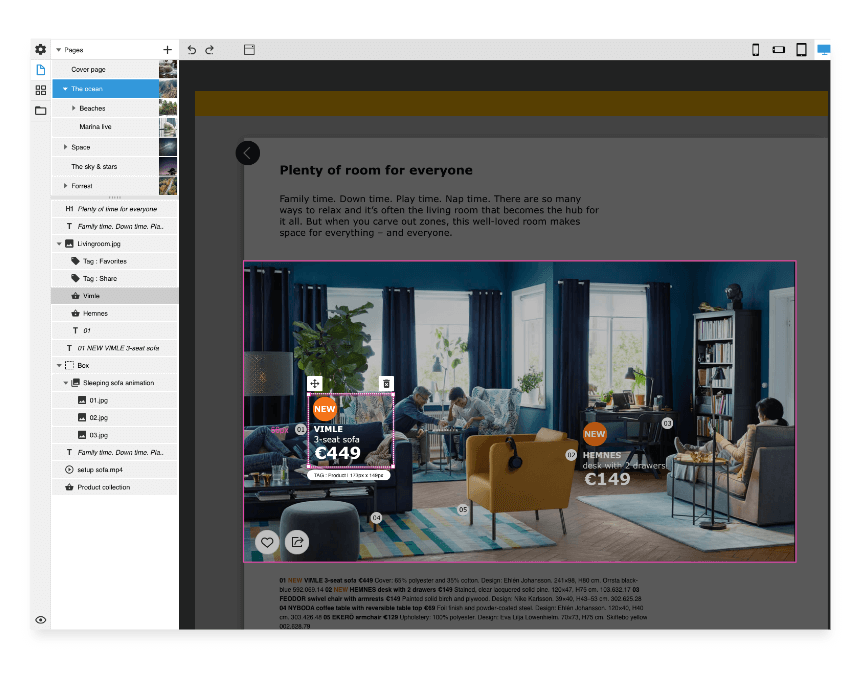Image resolution: width=863 pixels, height=687 pixels.
Task: Click the Hemnes NEW orange badge
Action: 595,434
